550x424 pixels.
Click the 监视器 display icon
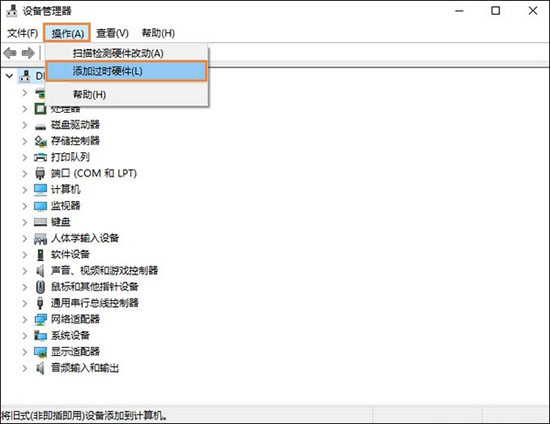40,206
